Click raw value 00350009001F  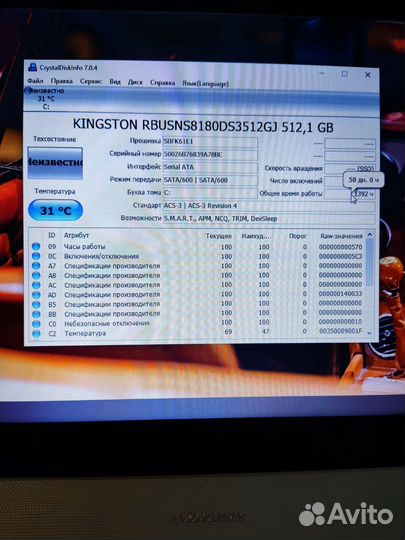pyautogui.click(x=340, y=331)
